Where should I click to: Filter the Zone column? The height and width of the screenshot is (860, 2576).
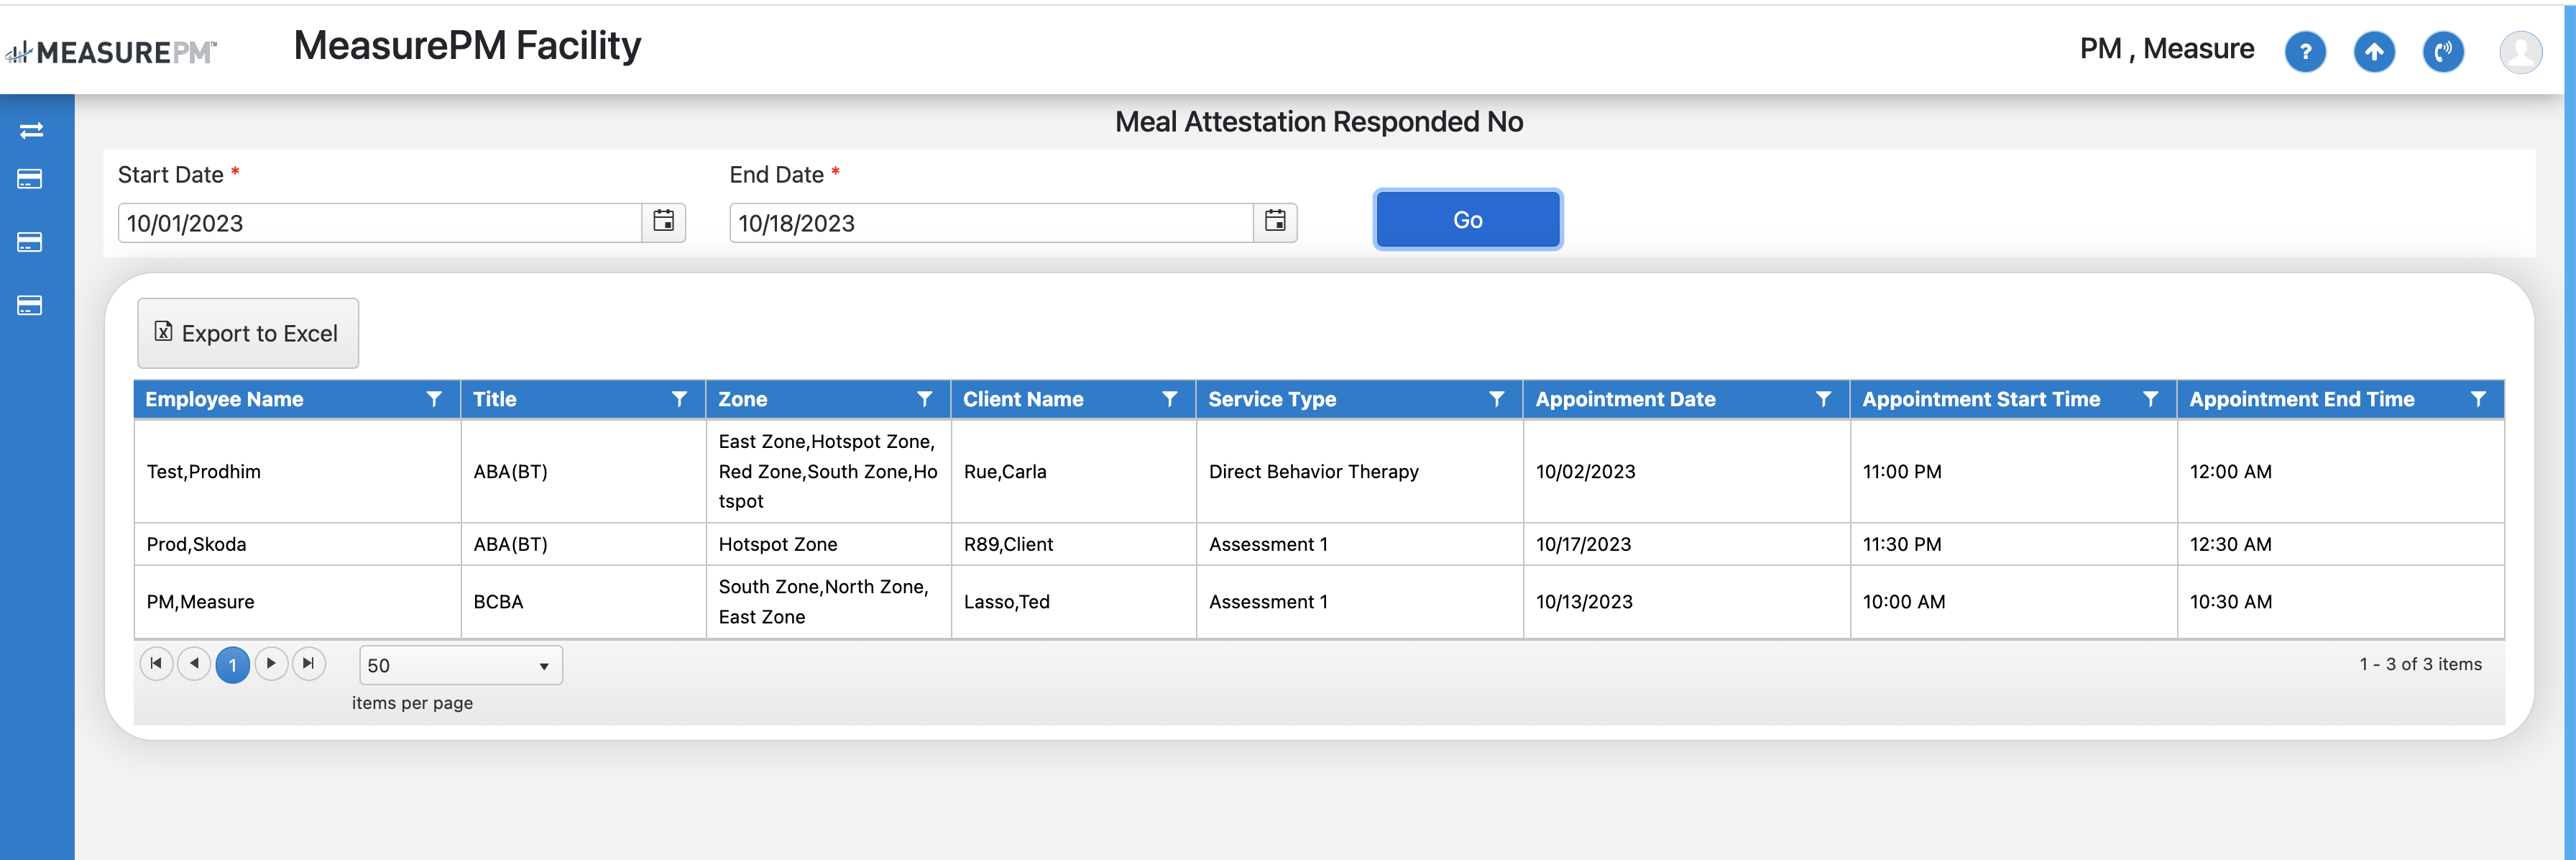pos(924,399)
